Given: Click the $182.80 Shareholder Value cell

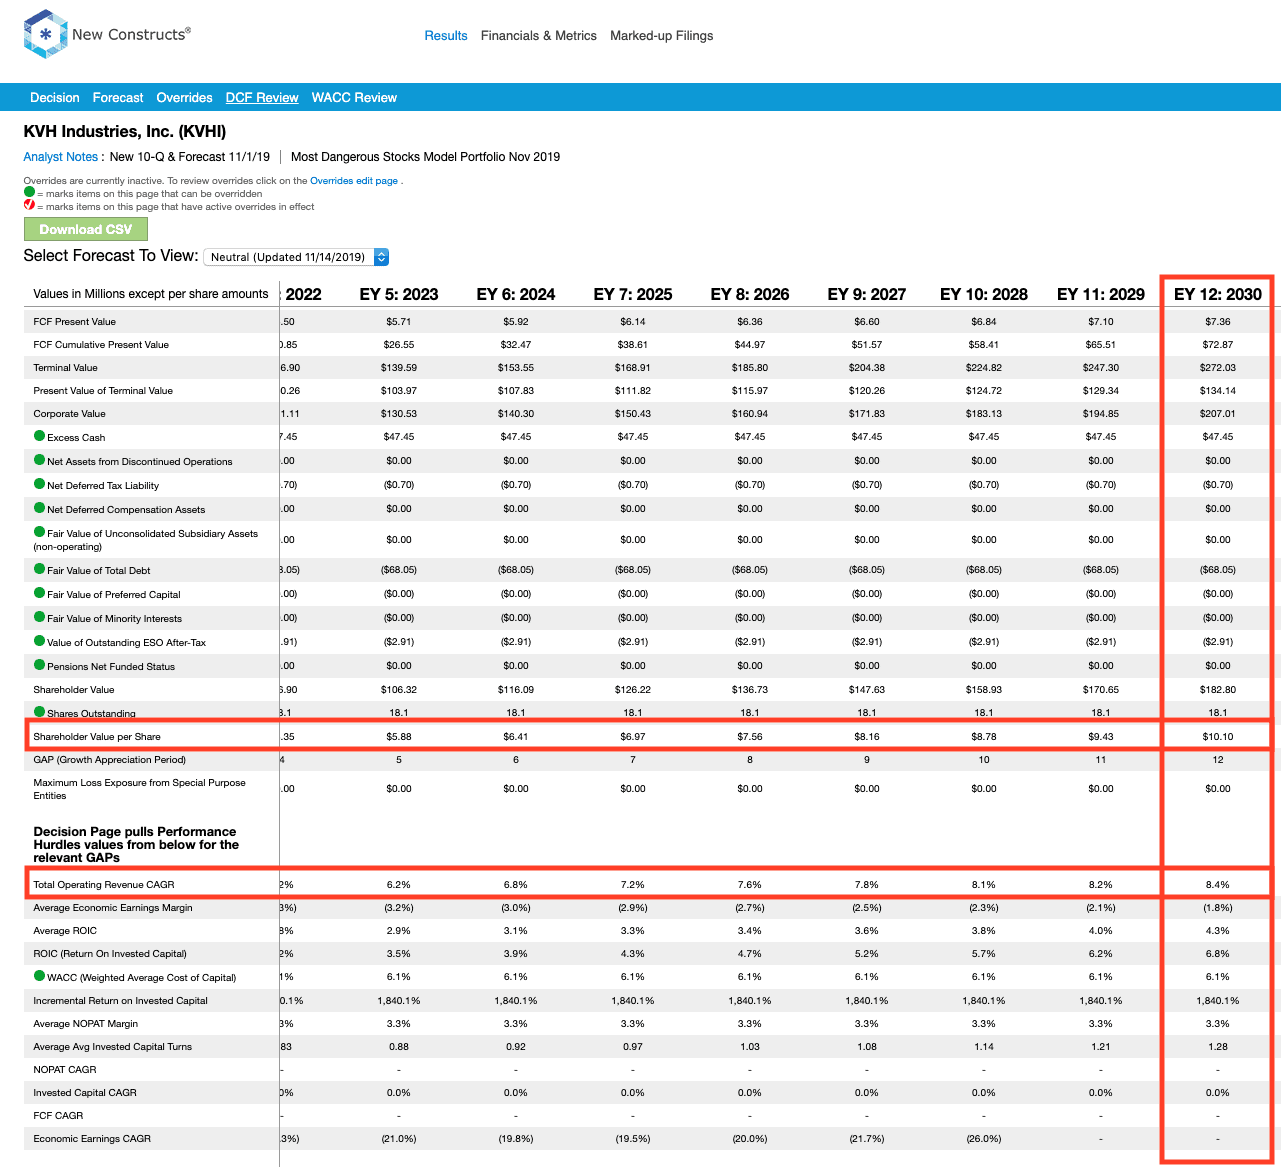Looking at the screenshot, I should coord(1218,690).
